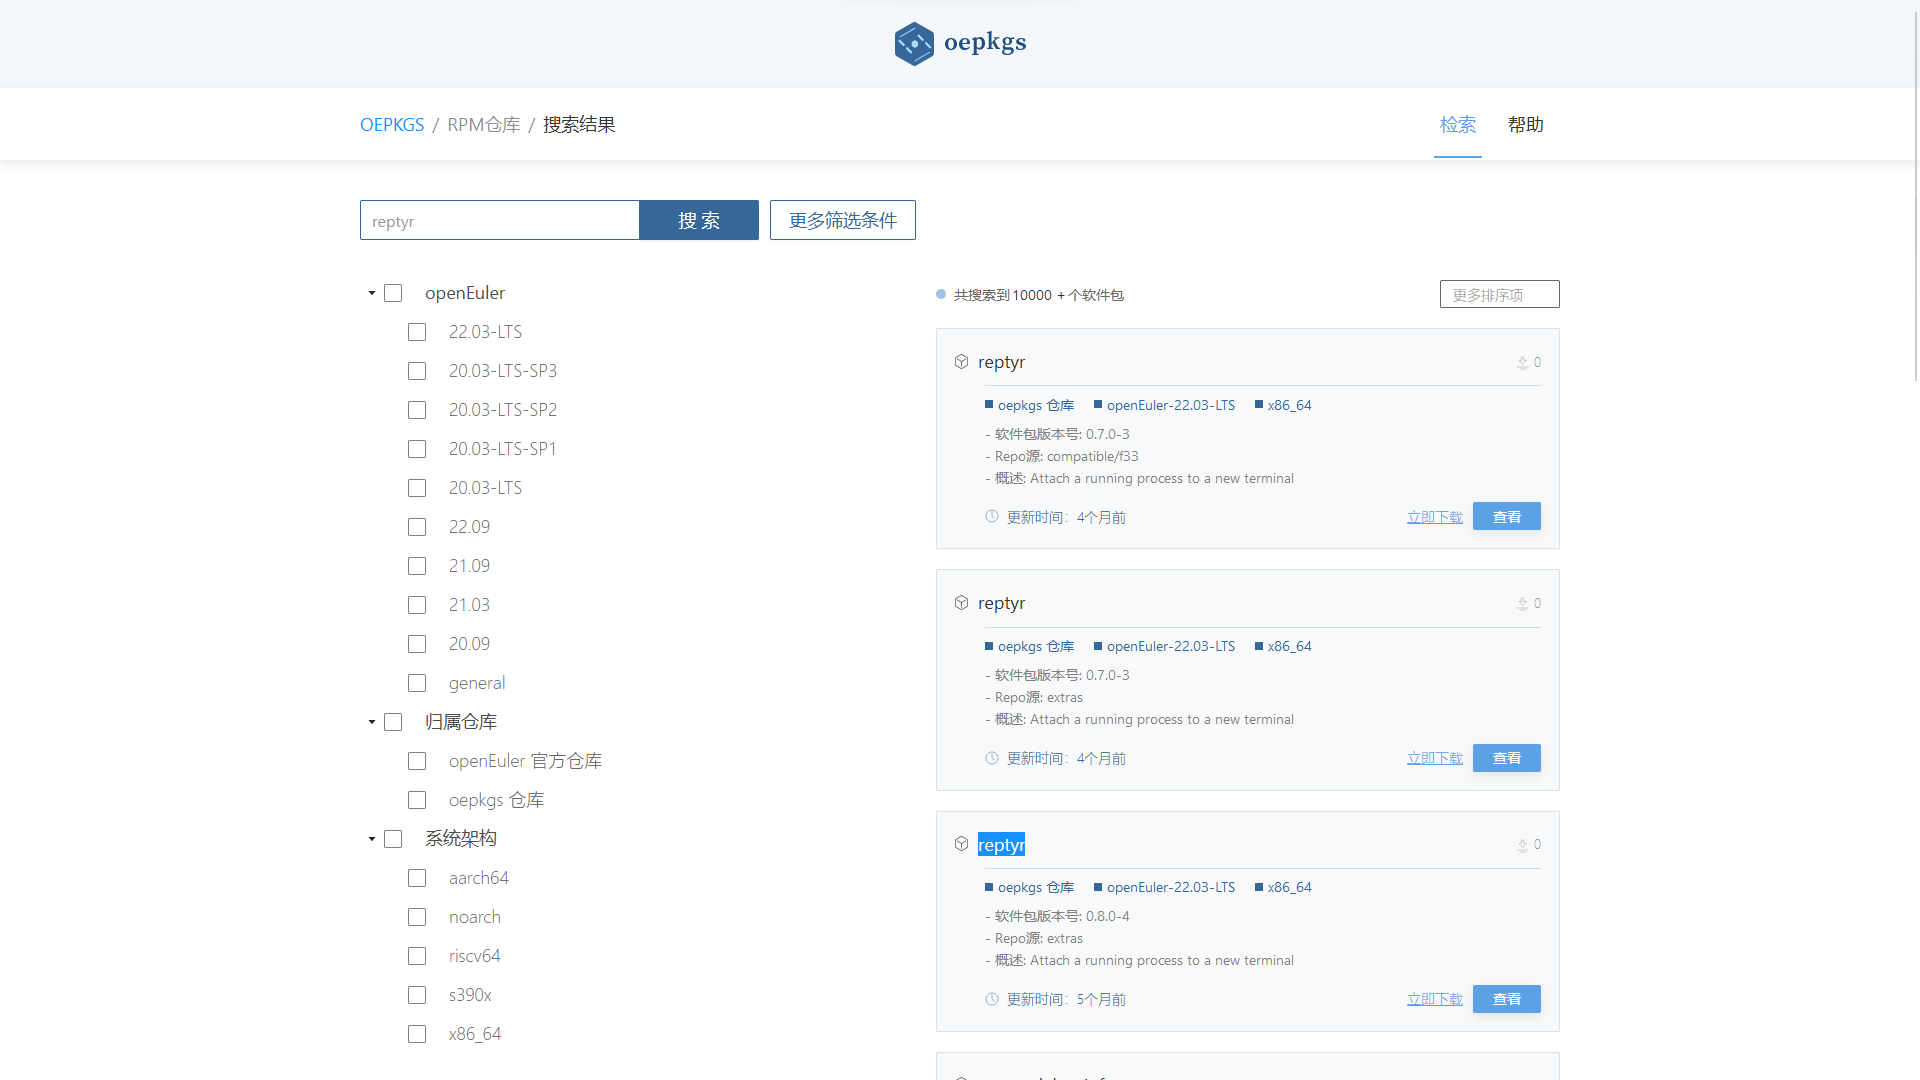
Task: Click package cube icon of second reptyr result
Action: click(961, 603)
